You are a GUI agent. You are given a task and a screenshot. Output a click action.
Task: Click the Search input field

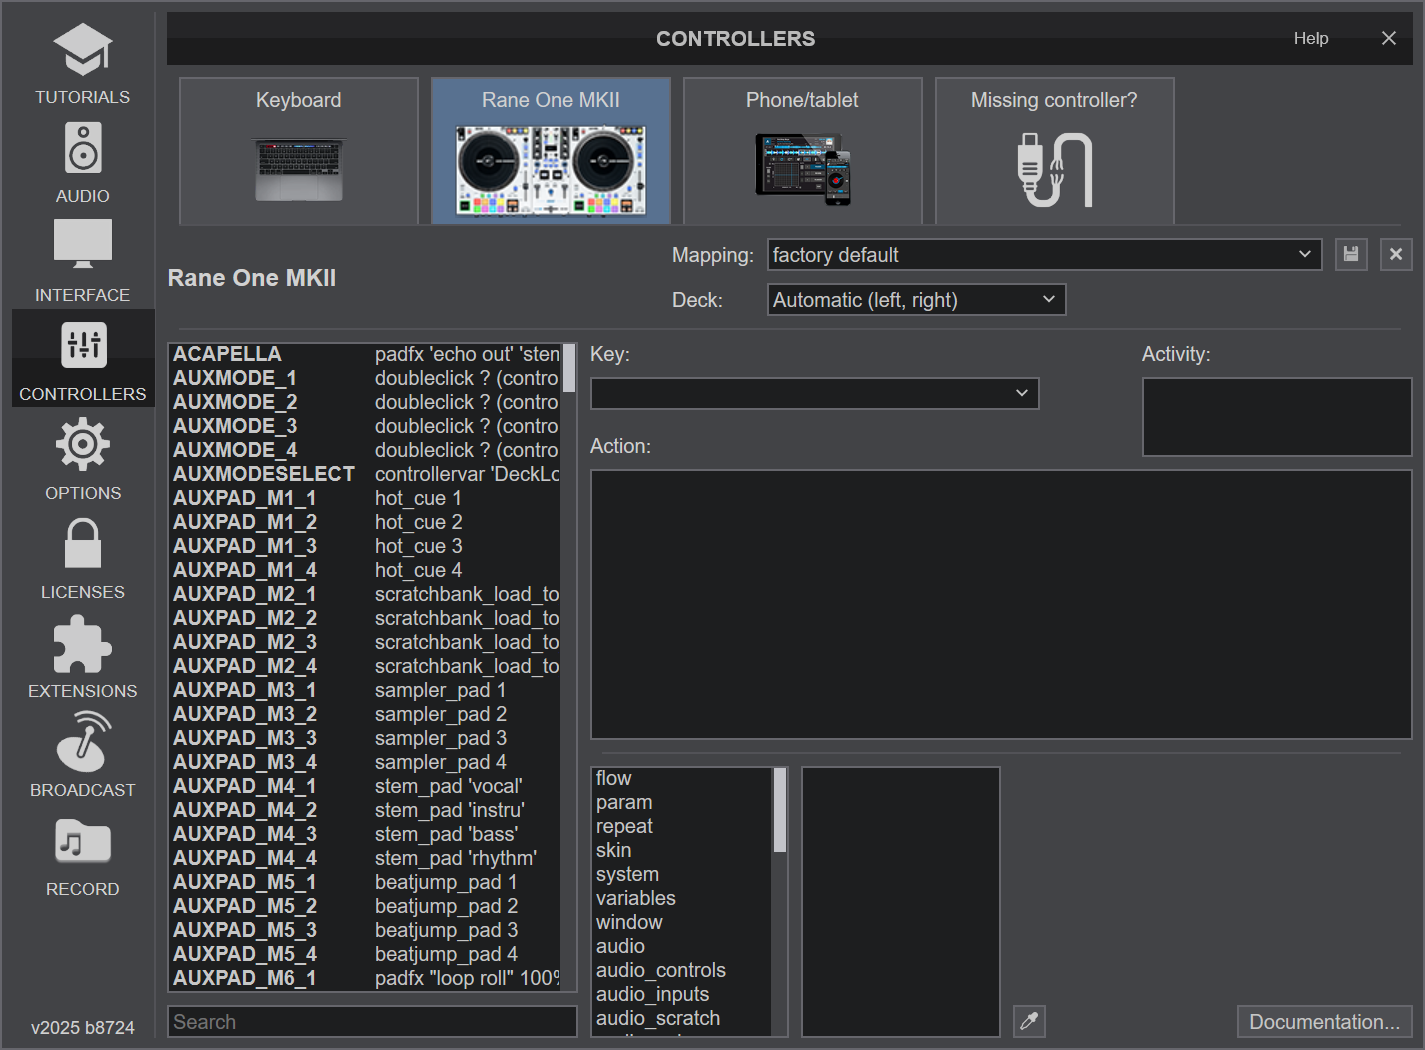372,1021
